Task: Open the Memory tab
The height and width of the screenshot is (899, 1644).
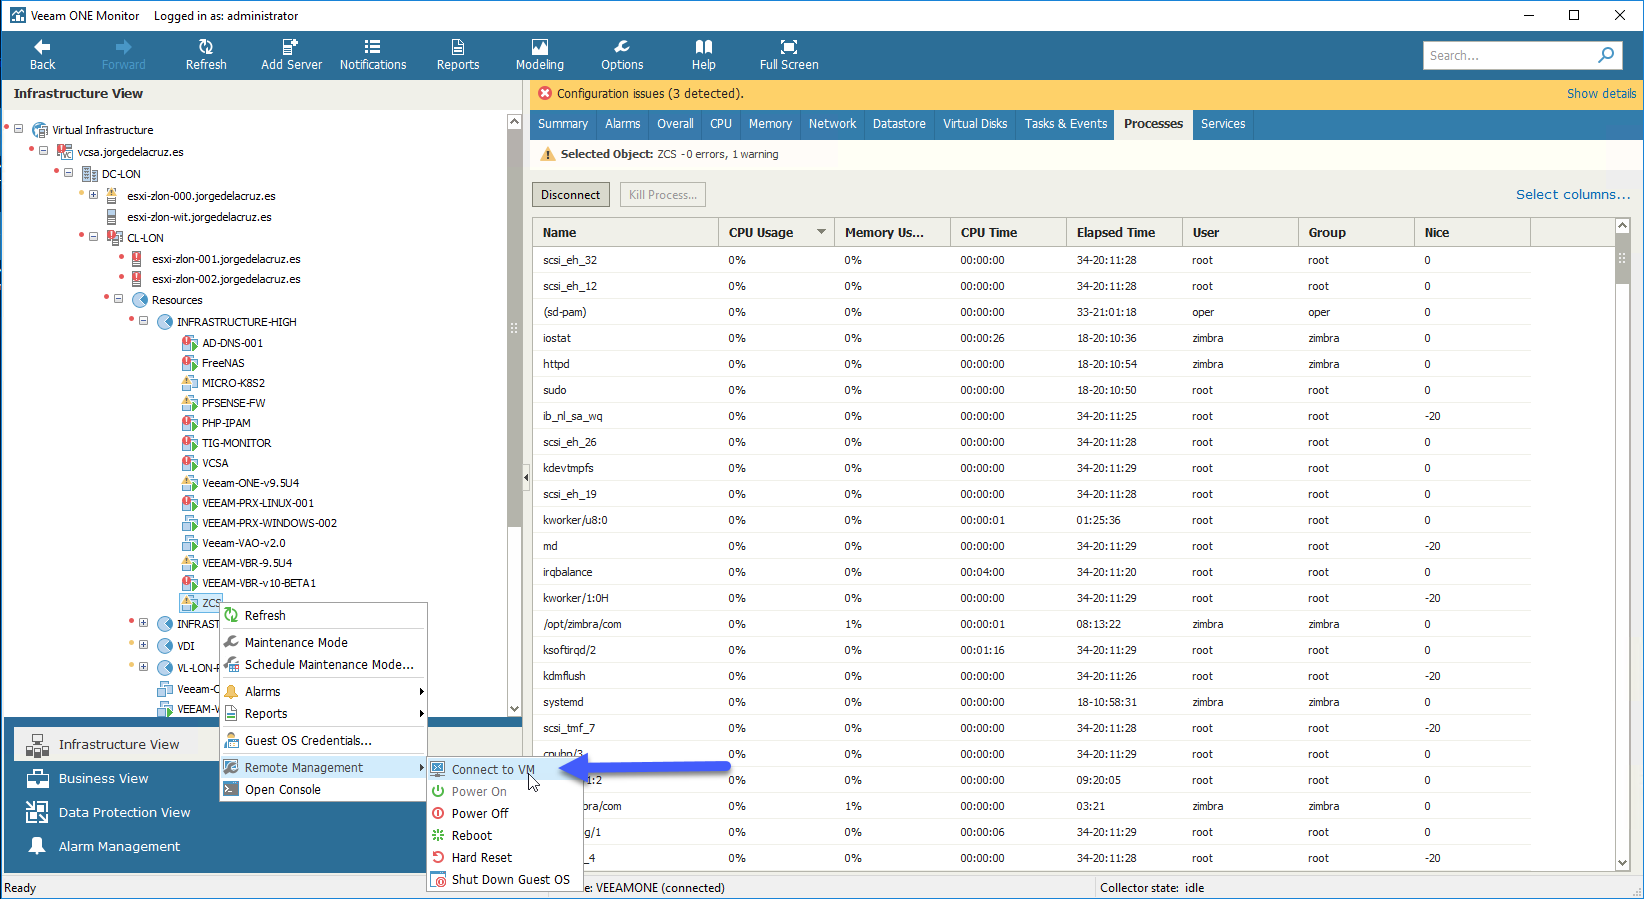Action: click(770, 124)
